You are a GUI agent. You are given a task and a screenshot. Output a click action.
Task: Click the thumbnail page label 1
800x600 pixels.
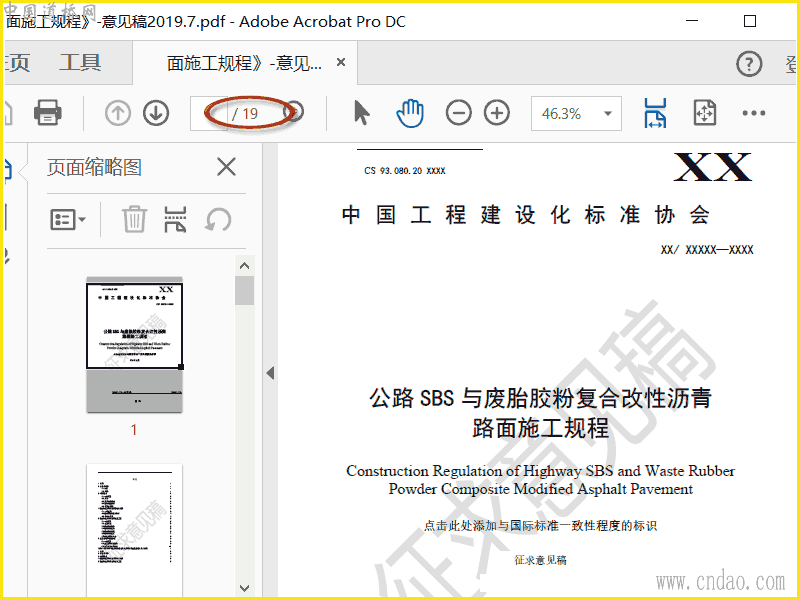(x=134, y=430)
